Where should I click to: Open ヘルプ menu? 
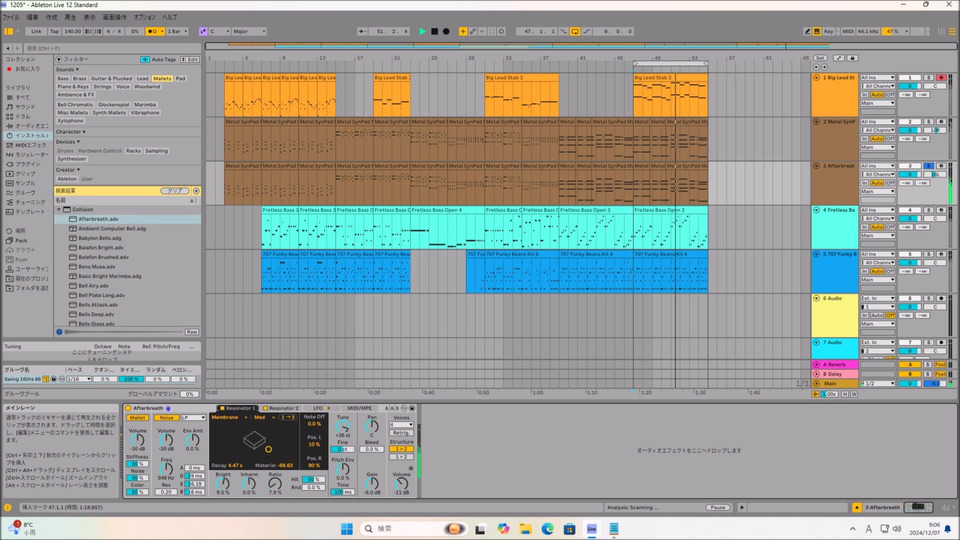[170, 17]
